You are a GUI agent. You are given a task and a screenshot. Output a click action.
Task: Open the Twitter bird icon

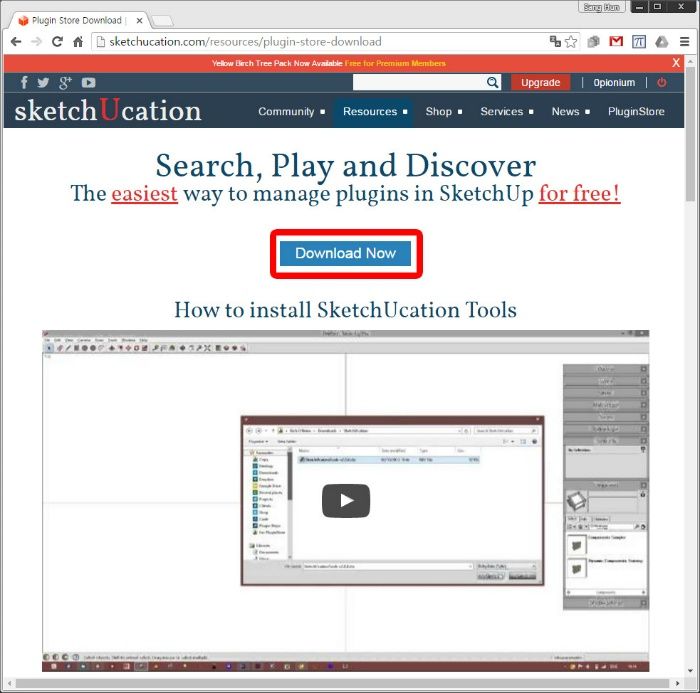[43, 82]
